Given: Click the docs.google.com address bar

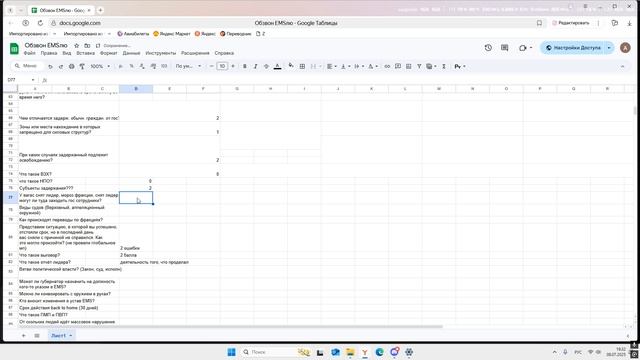Looking at the screenshot, I should point(80,23).
